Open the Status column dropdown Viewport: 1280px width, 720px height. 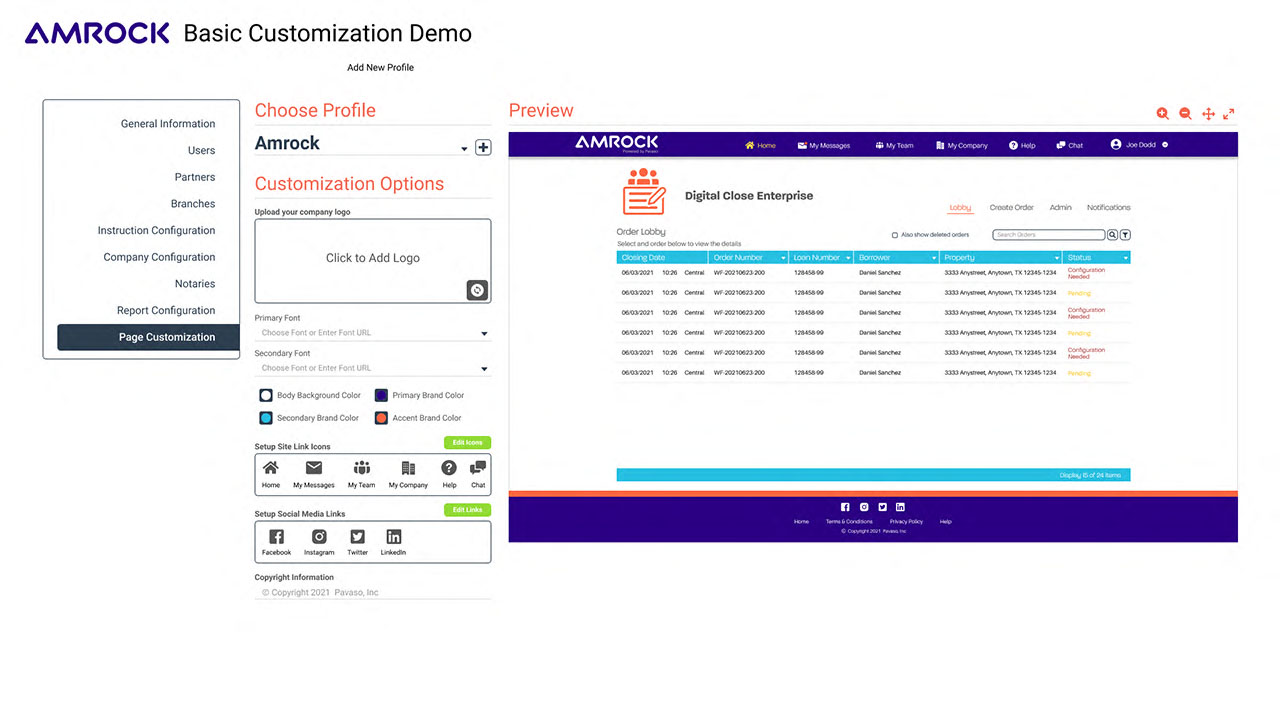pos(1125,258)
